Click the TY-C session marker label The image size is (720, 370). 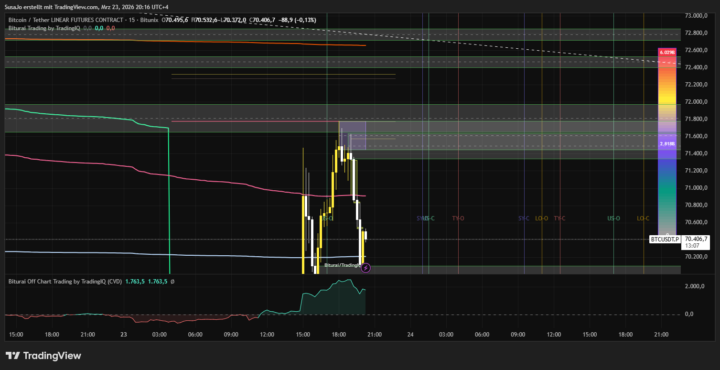[559, 219]
